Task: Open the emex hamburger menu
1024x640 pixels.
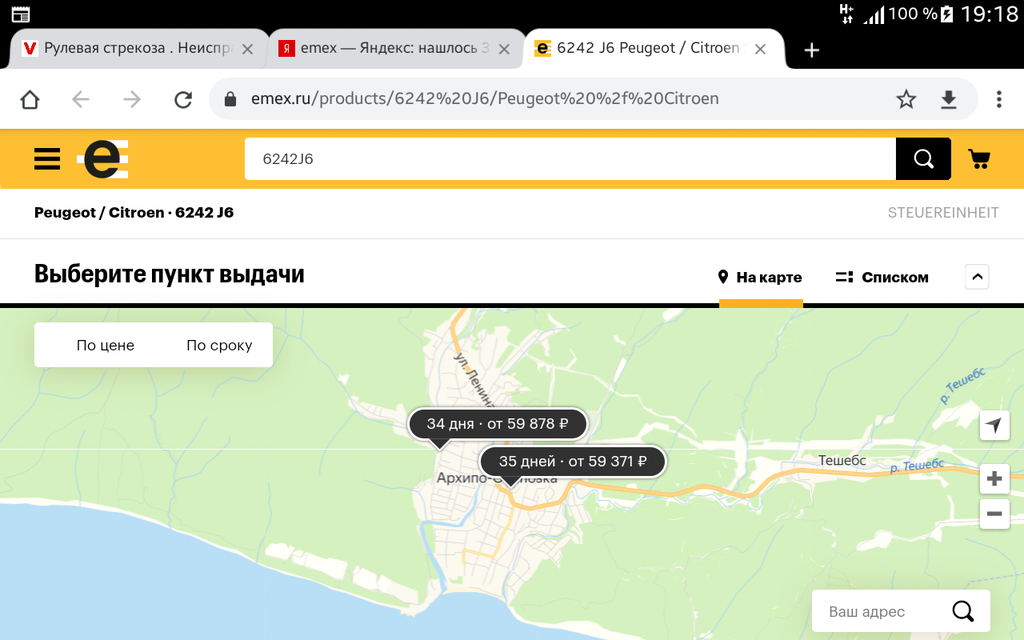Action: tap(47, 159)
